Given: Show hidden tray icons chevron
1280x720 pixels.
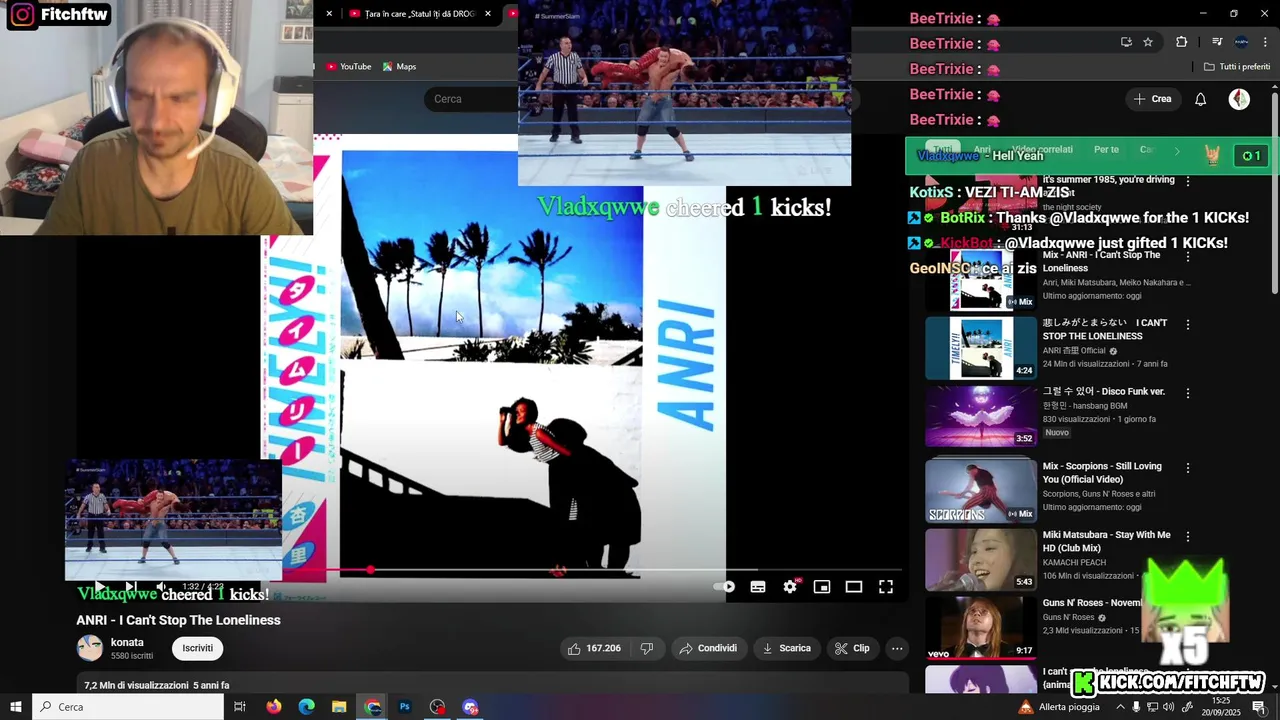Looking at the screenshot, I should click(1120, 707).
